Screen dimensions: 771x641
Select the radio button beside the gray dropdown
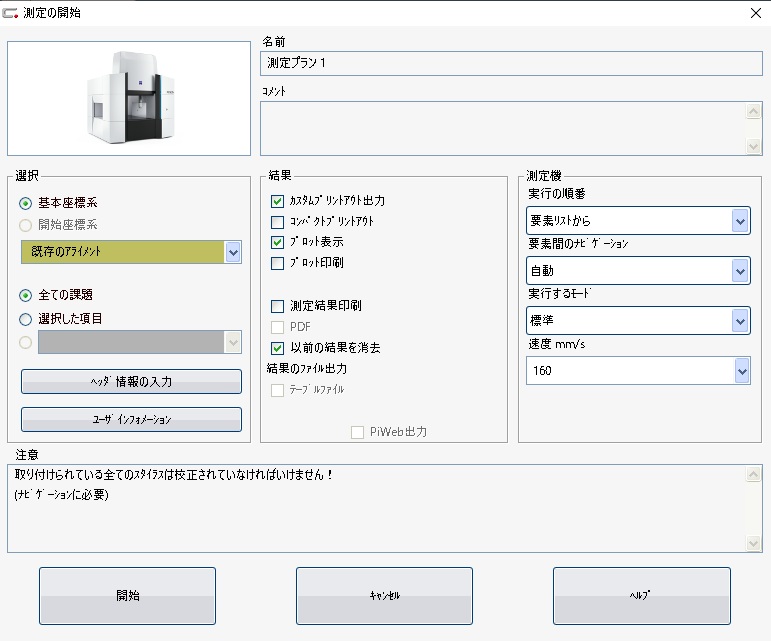click(26, 342)
